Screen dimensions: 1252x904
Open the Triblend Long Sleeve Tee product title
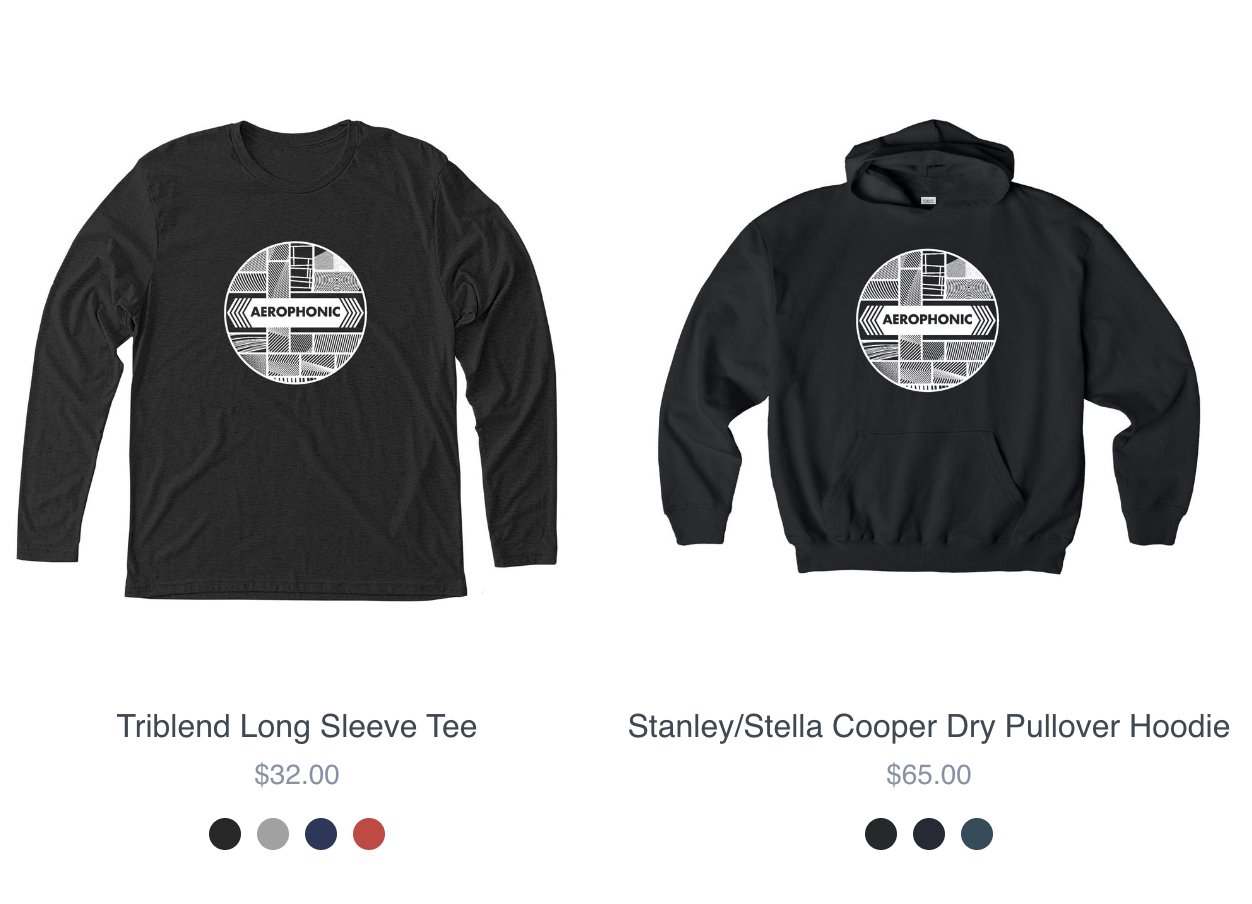click(297, 726)
